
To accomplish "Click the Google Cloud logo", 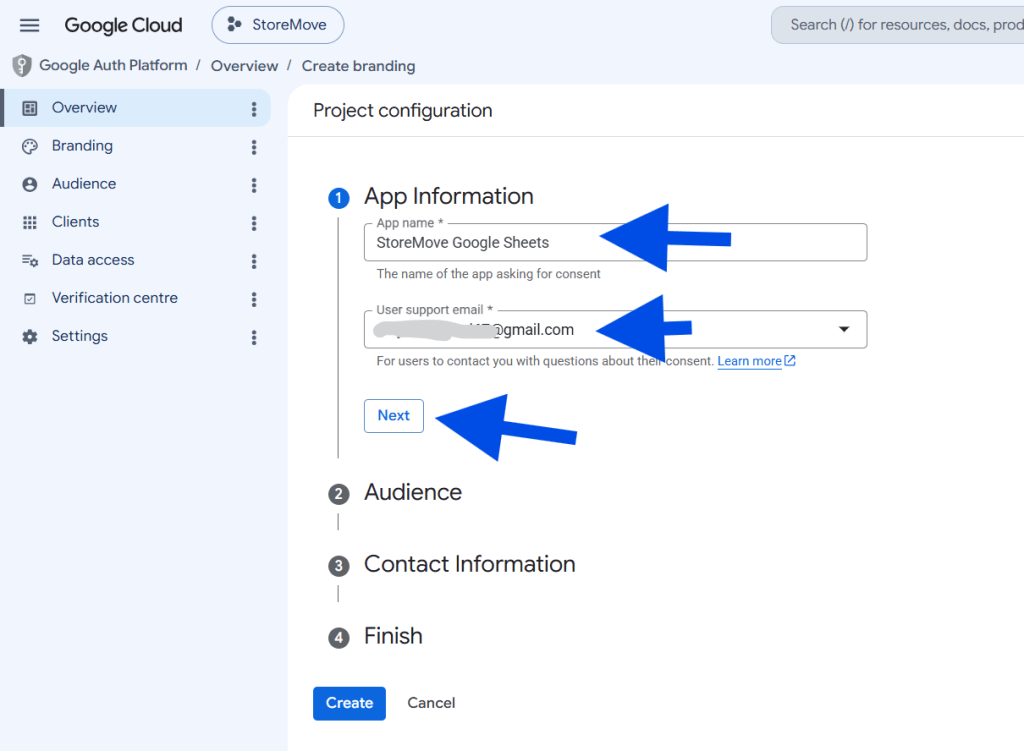I will pyautogui.click(x=123, y=25).
